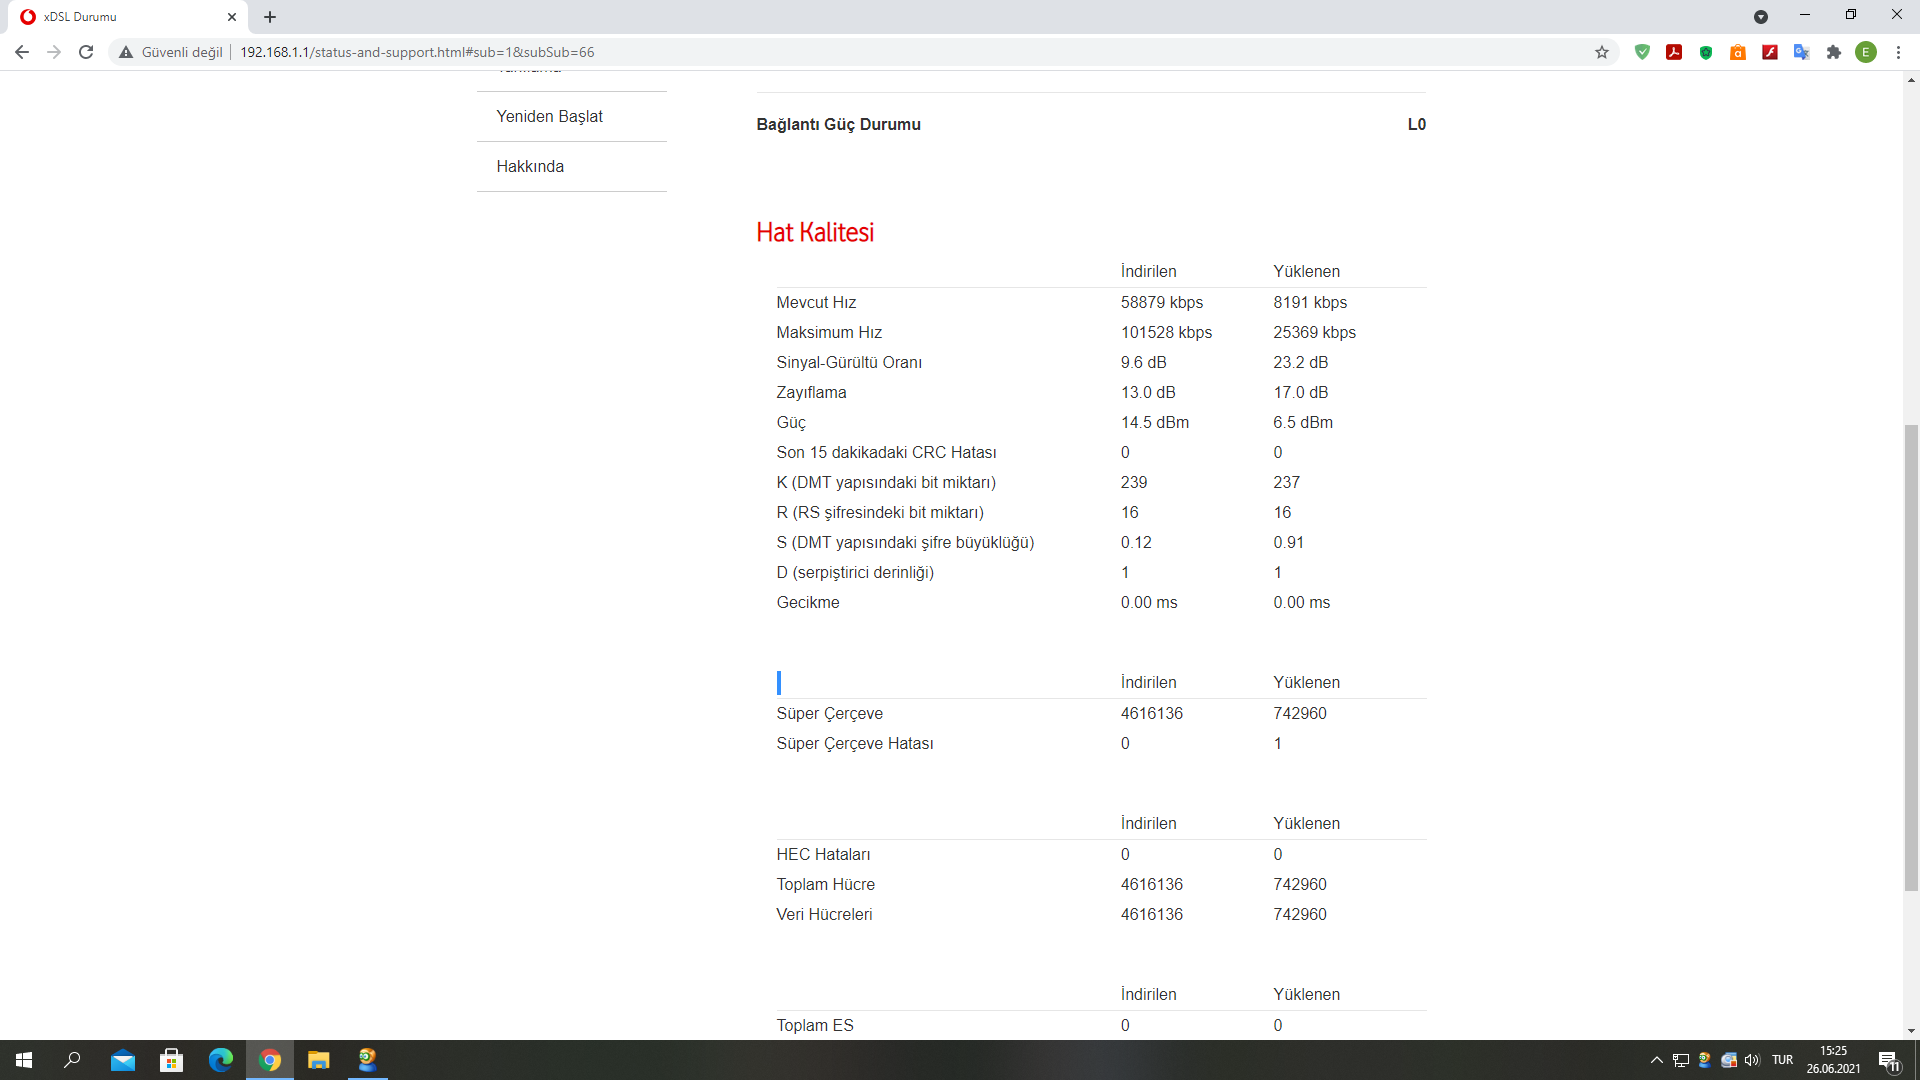Click the Flash Player extension icon
Image resolution: width=1920 pixels, height=1080 pixels.
[x=1770, y=52]
